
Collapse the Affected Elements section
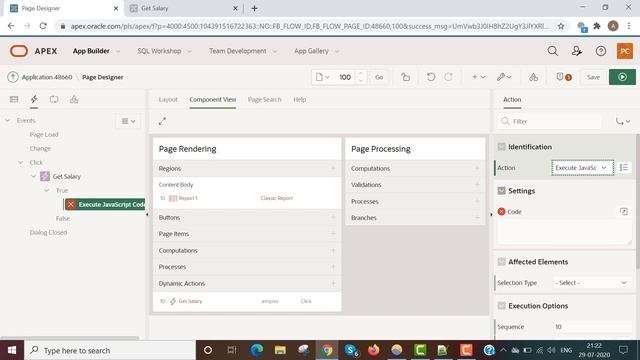click(501, 262)
